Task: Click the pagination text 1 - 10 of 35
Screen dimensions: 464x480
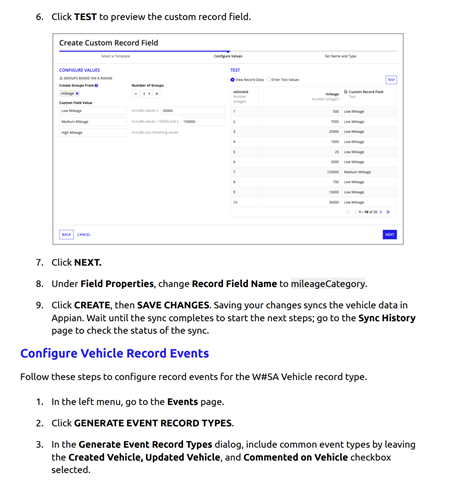Action: coord(368,212)
